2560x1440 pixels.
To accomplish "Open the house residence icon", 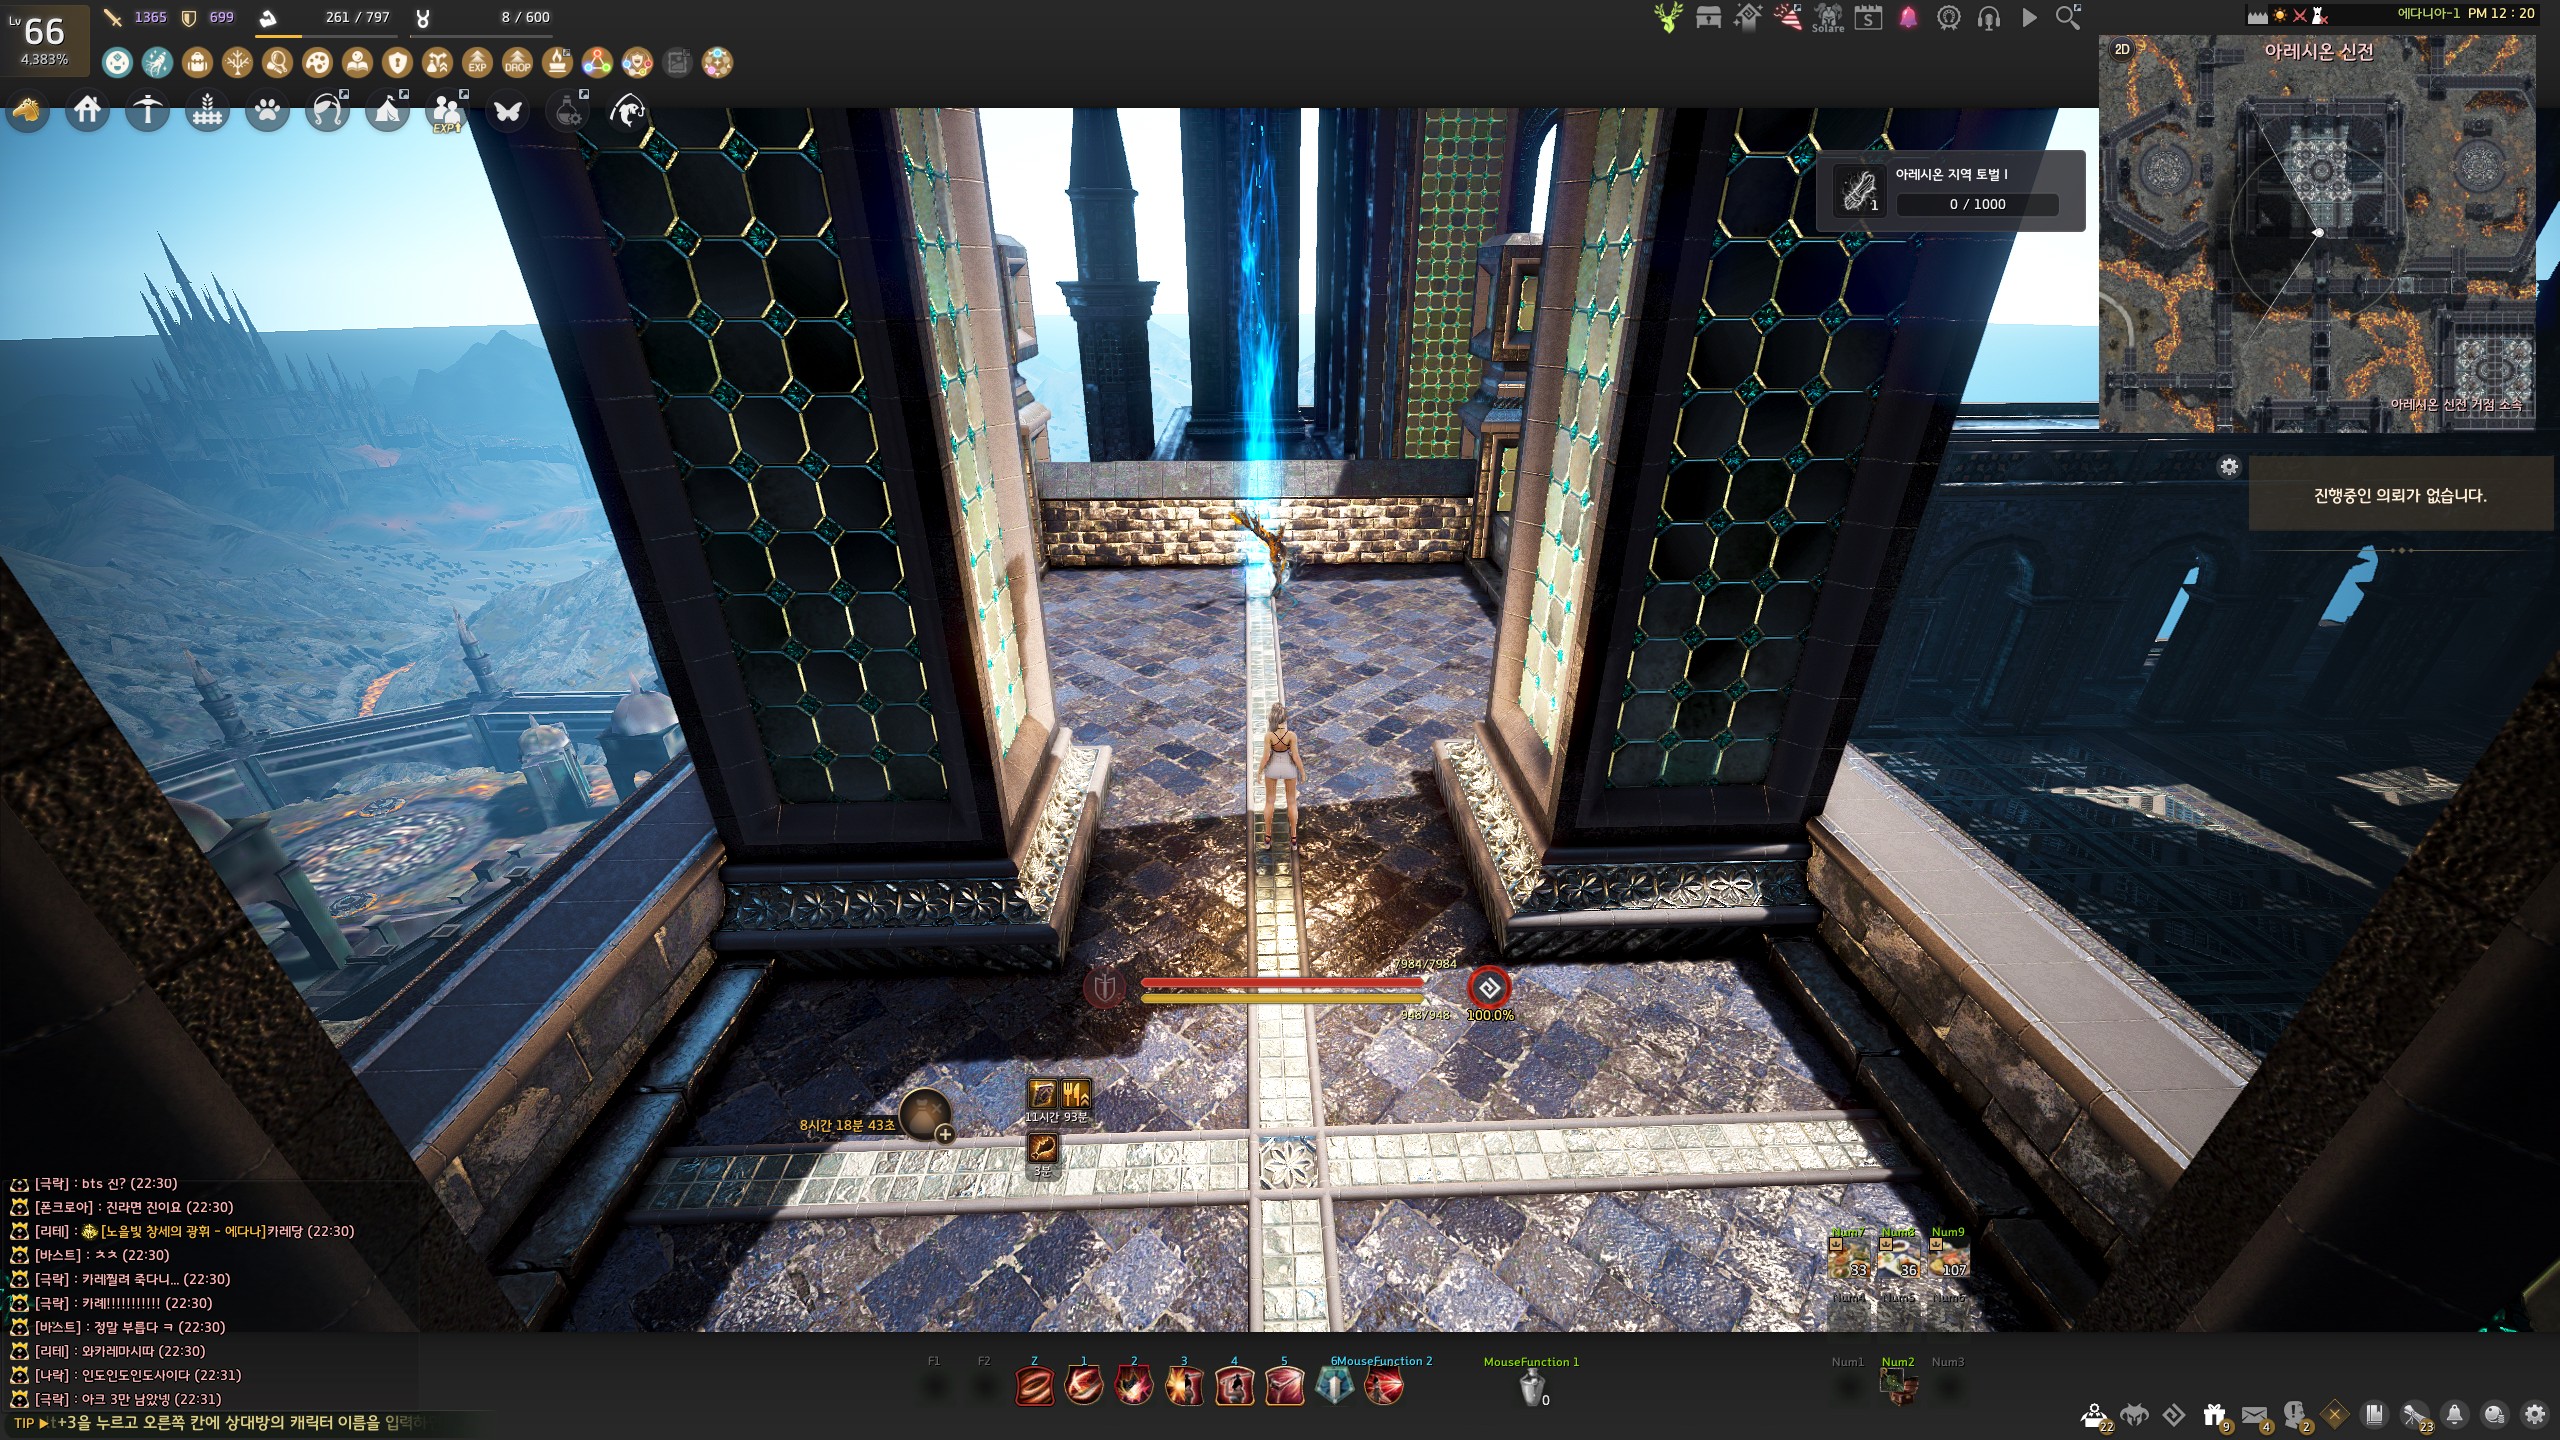I will point(87,110).
